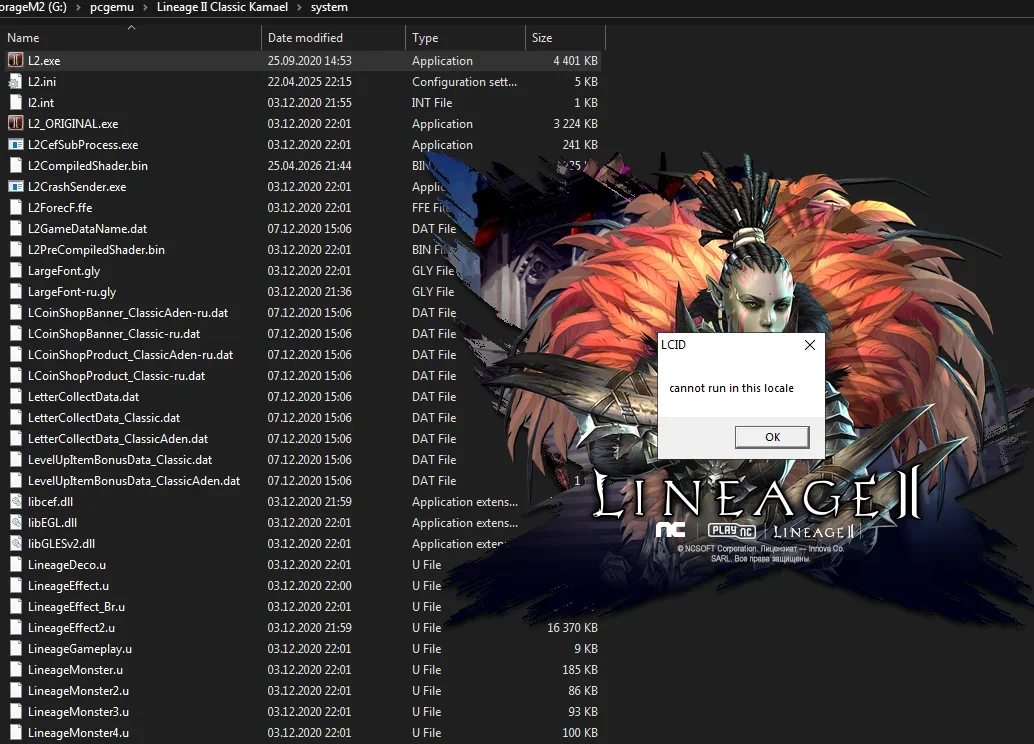Select file LetterCollectData_ClassicAden.dat
Image resolution: width=1034 pixels, height=744 pixels.
[118, 439]
